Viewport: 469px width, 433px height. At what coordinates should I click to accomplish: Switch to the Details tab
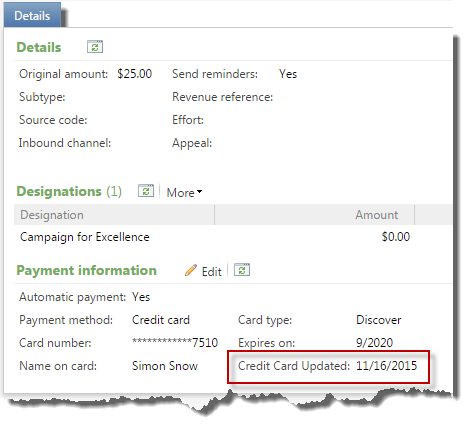(x=32, y=15)
